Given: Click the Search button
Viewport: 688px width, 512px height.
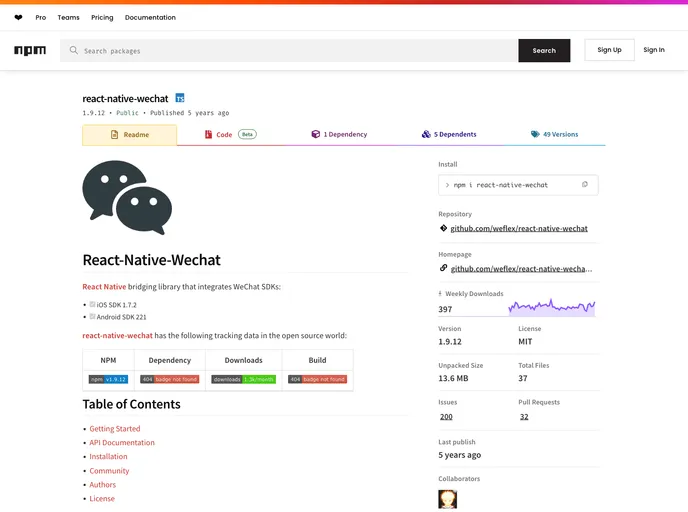Looking at the screenshot, I should click(544, 50).
